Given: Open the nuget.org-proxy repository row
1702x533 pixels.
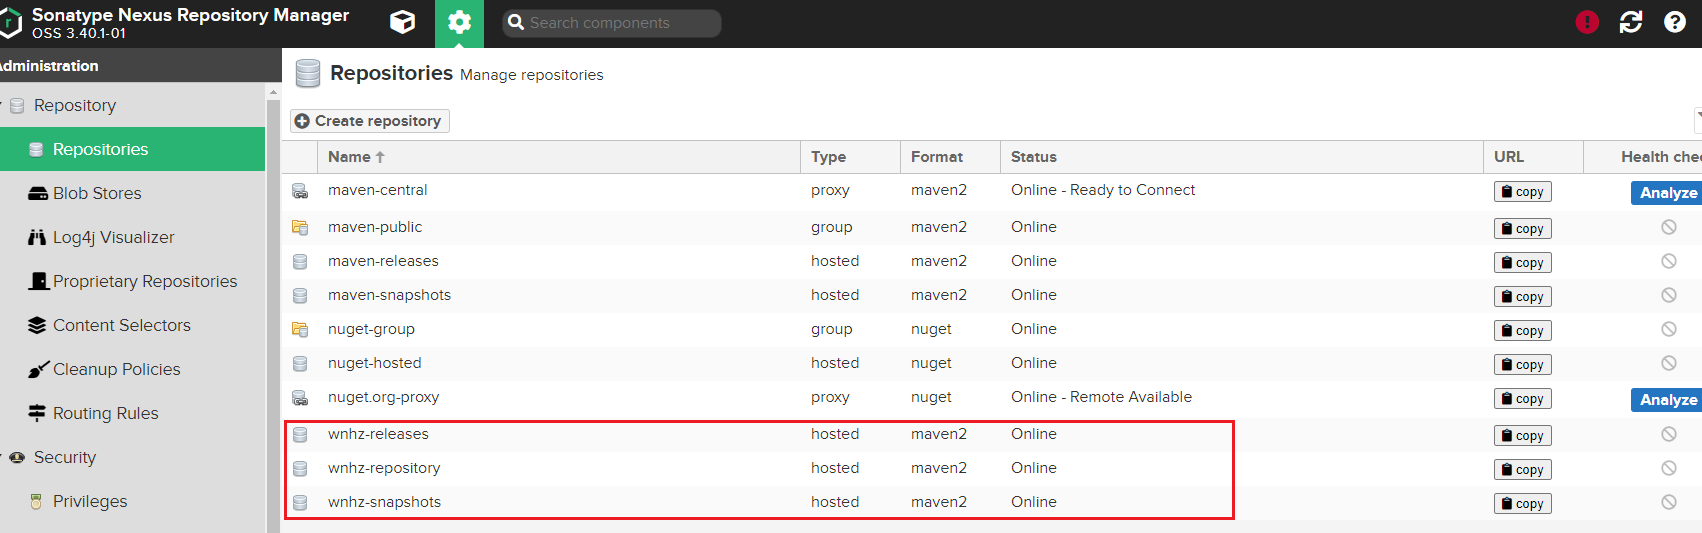Looking at the screenshot, I should [992, 399].
